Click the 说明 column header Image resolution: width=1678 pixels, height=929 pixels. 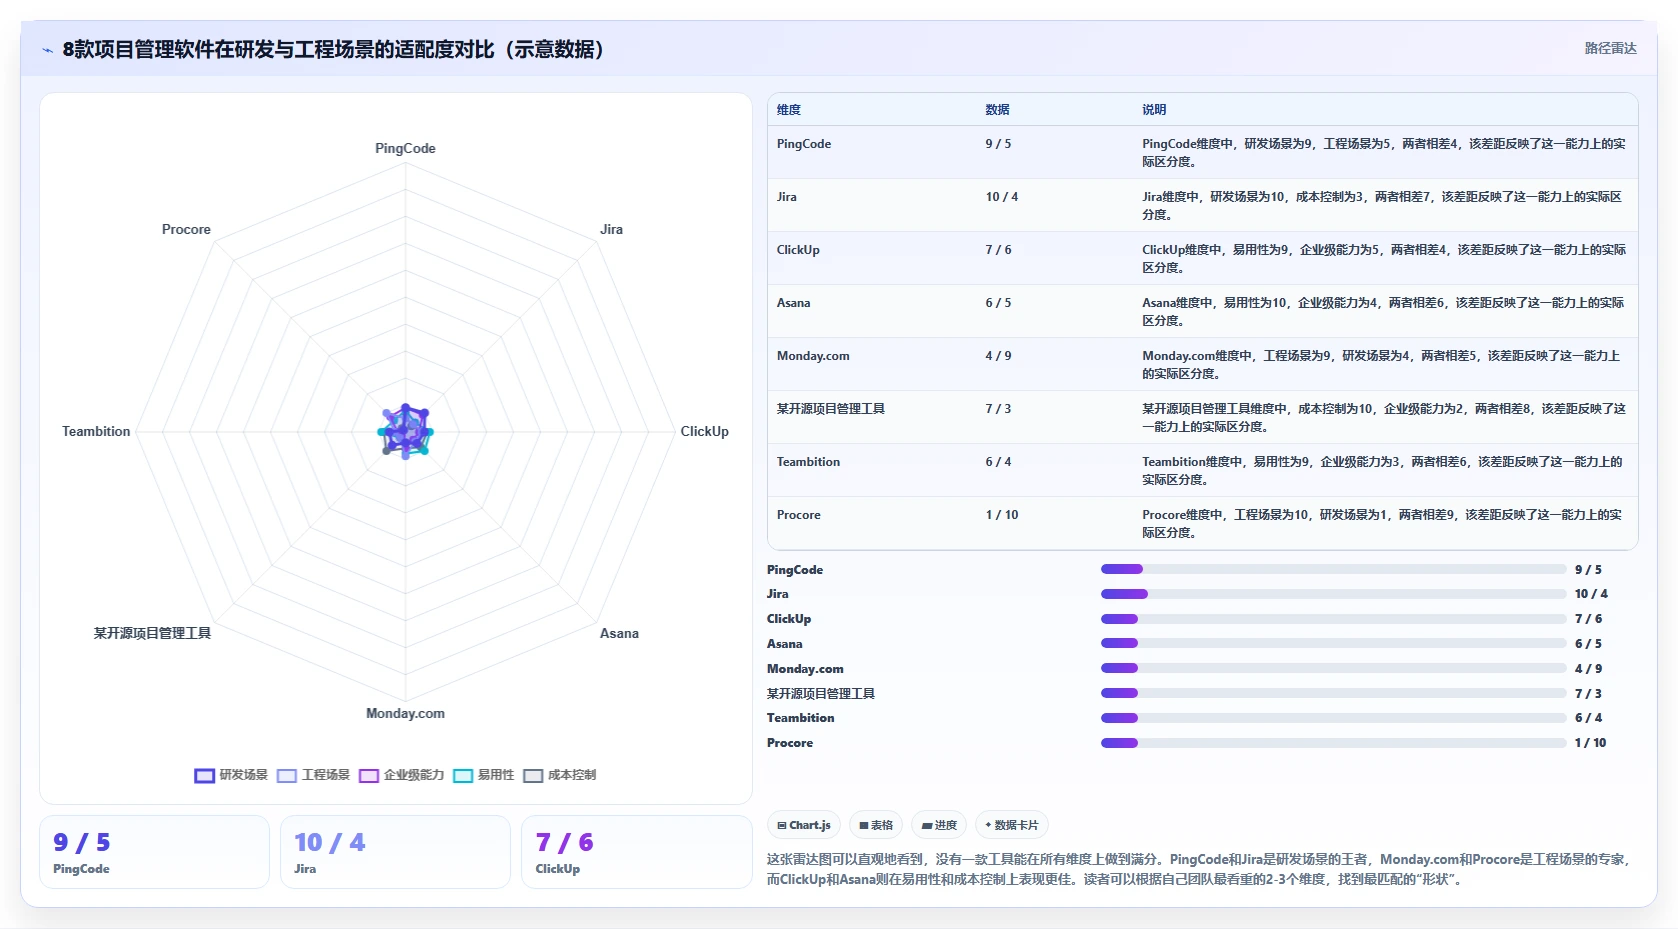click(x=1154, y=110)
